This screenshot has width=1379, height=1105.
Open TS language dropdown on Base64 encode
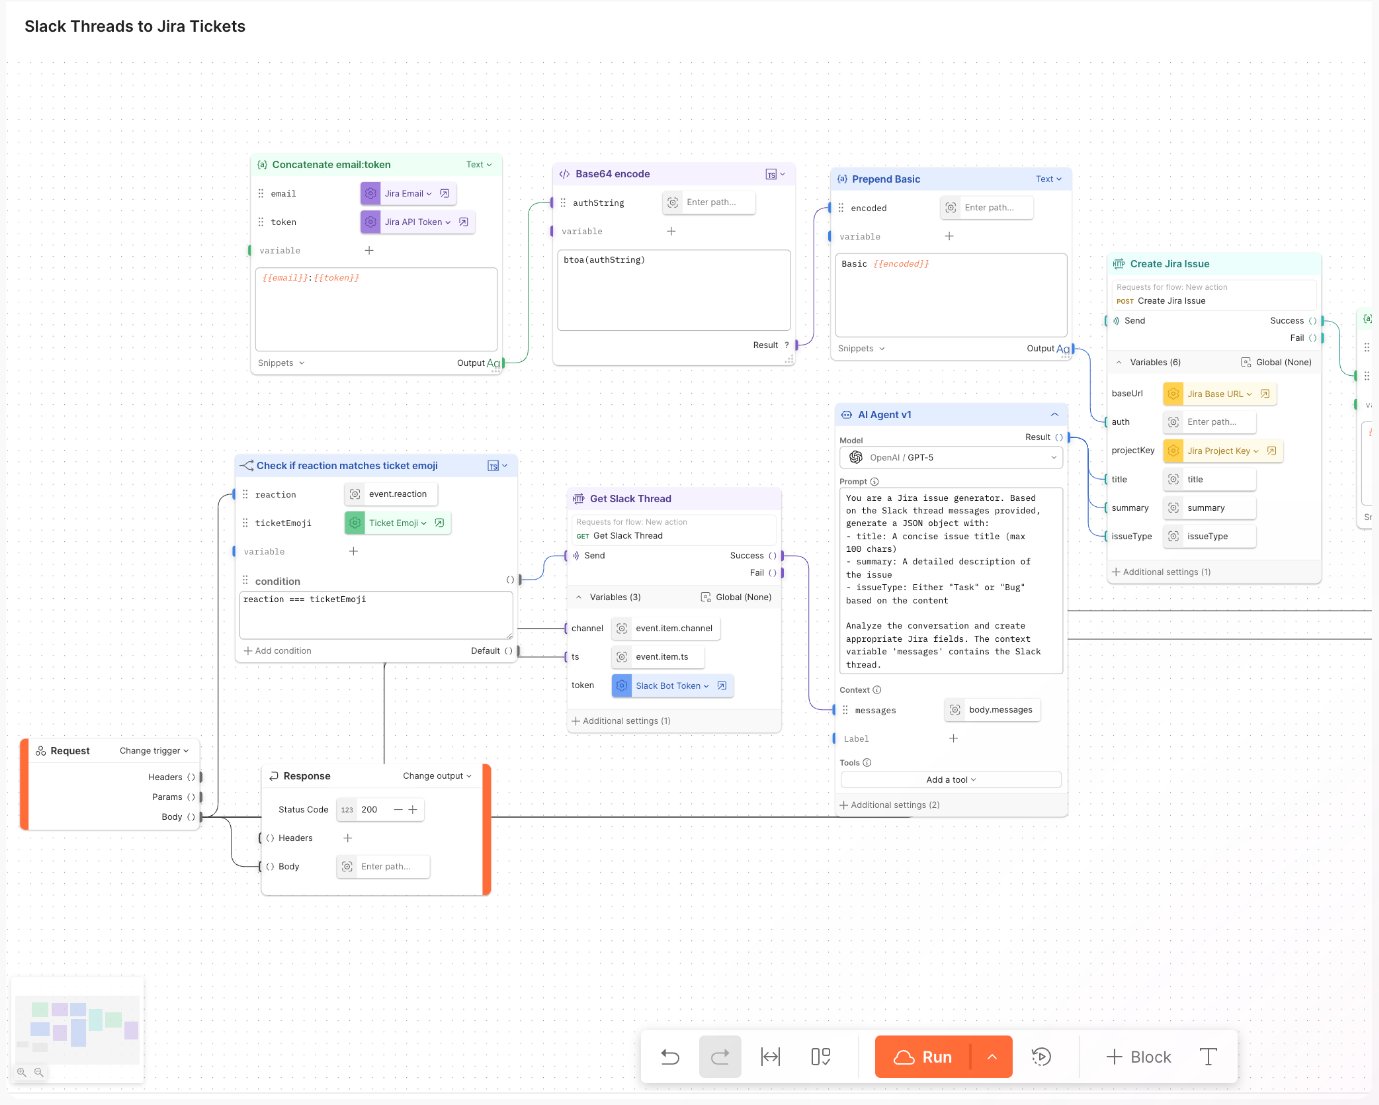(776, 174)
